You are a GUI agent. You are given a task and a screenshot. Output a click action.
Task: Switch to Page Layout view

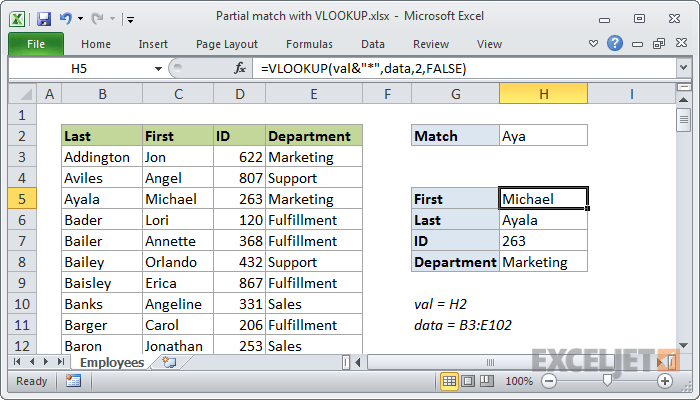(470, 381)
